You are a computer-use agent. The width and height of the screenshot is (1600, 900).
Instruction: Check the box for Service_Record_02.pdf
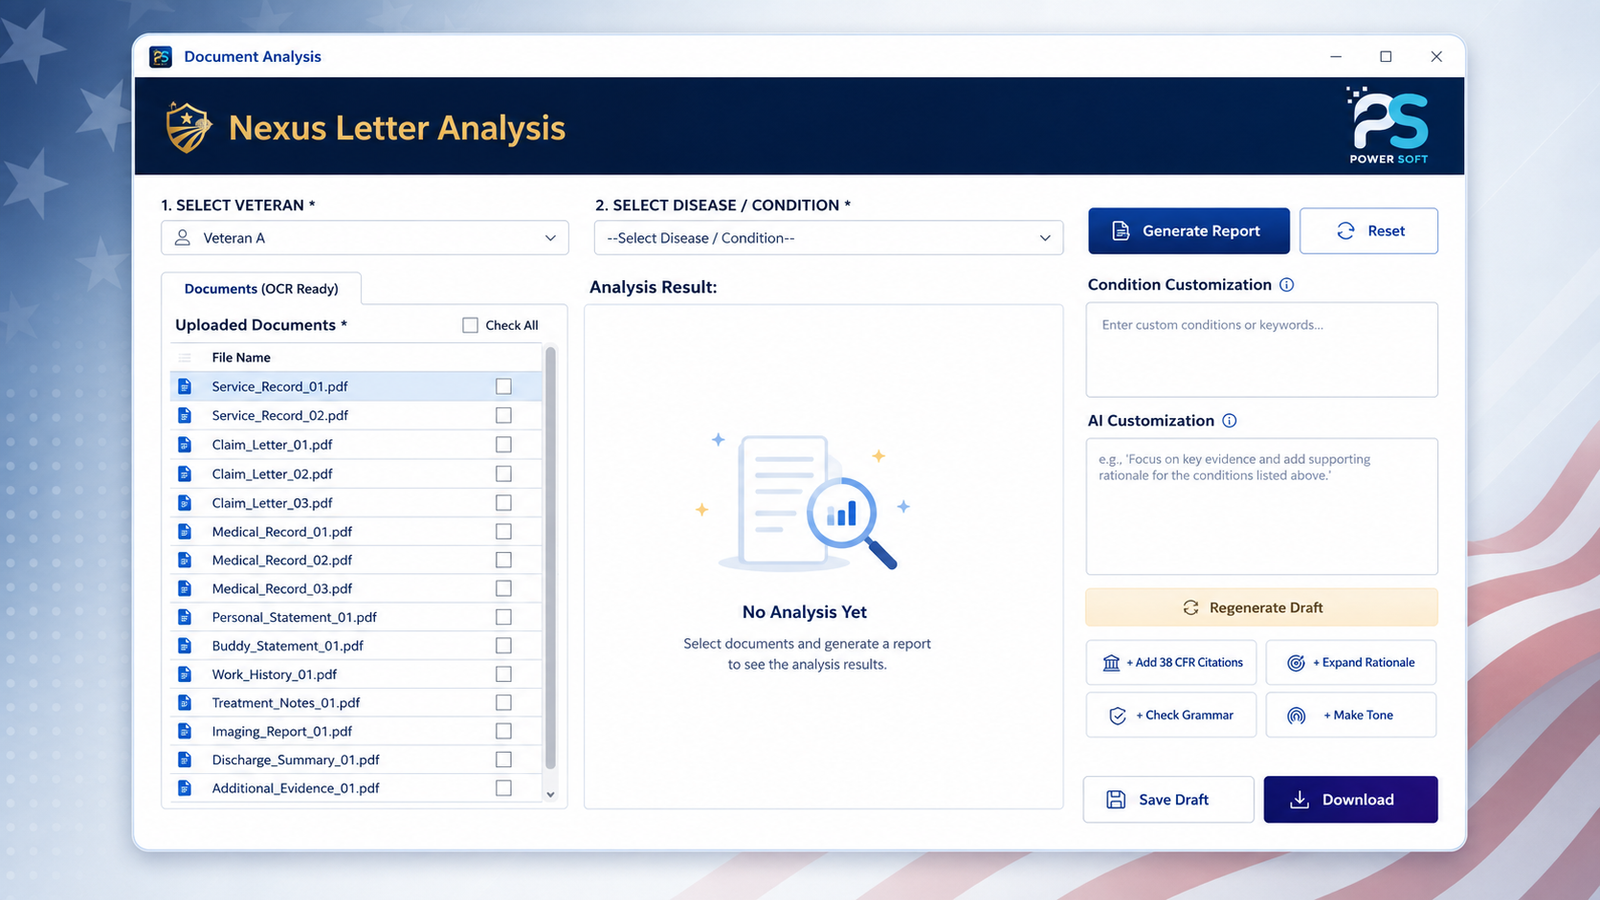[x=504, y=415]
